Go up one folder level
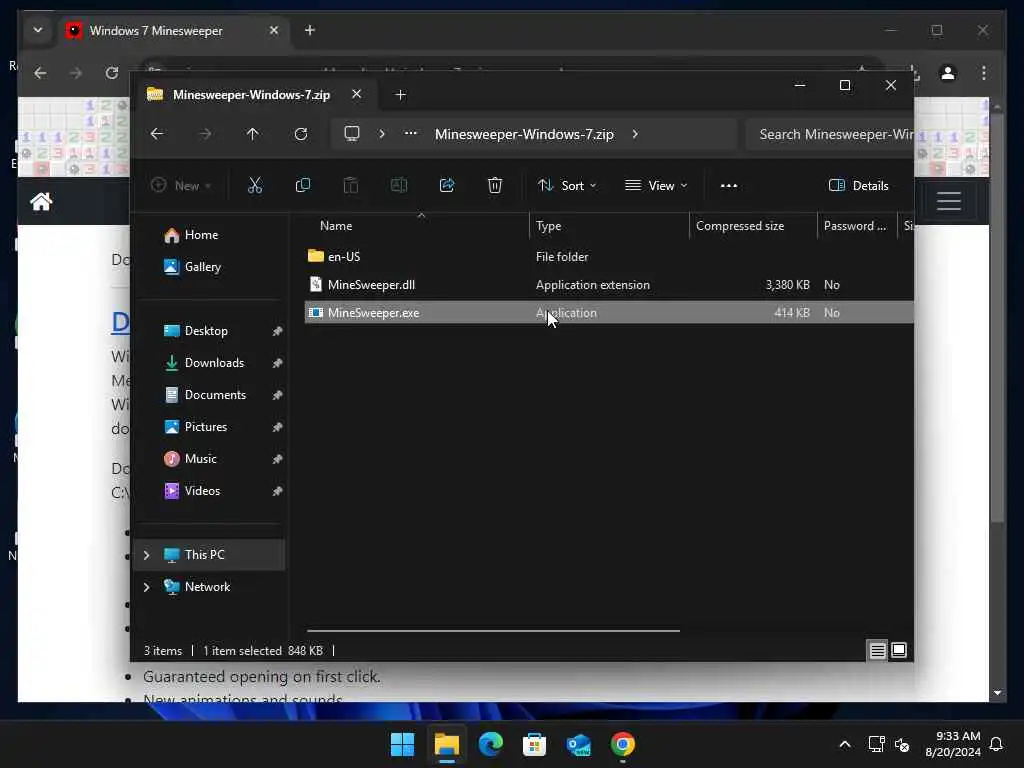Screen dimensions: 1024x768 (253, 134)
